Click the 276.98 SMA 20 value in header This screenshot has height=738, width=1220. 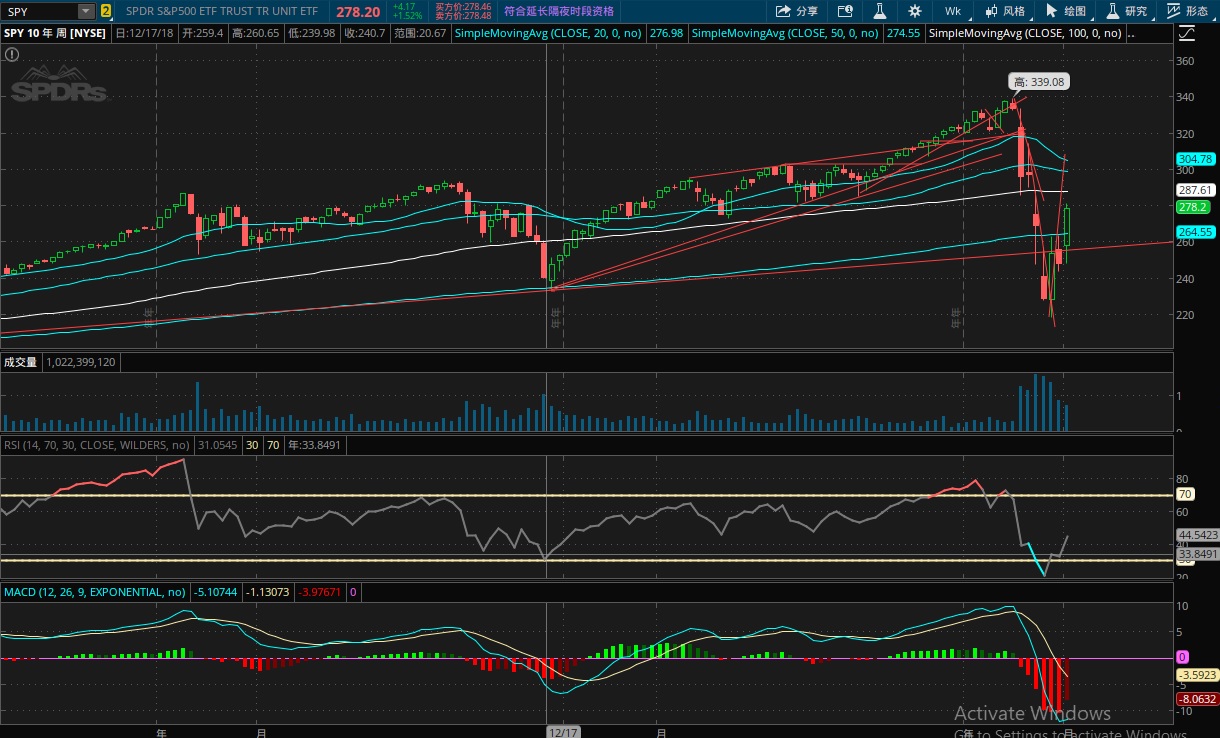[x=666, y=33]
